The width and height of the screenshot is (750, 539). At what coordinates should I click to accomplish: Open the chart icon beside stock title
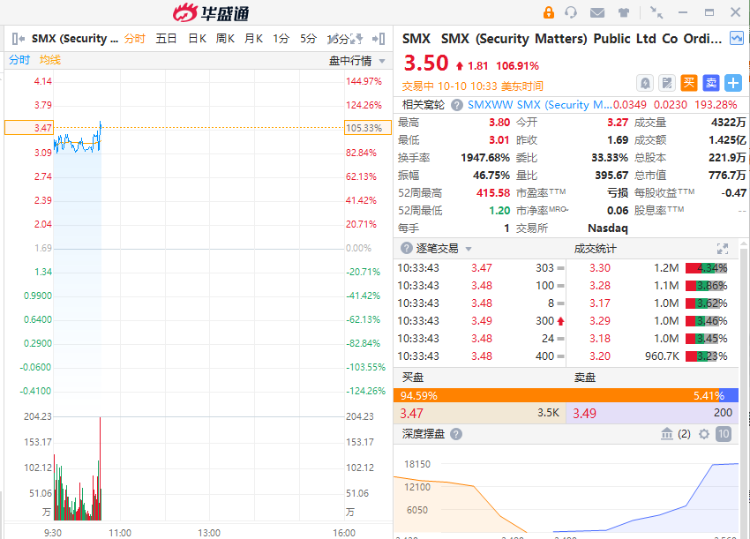point(736,38)
